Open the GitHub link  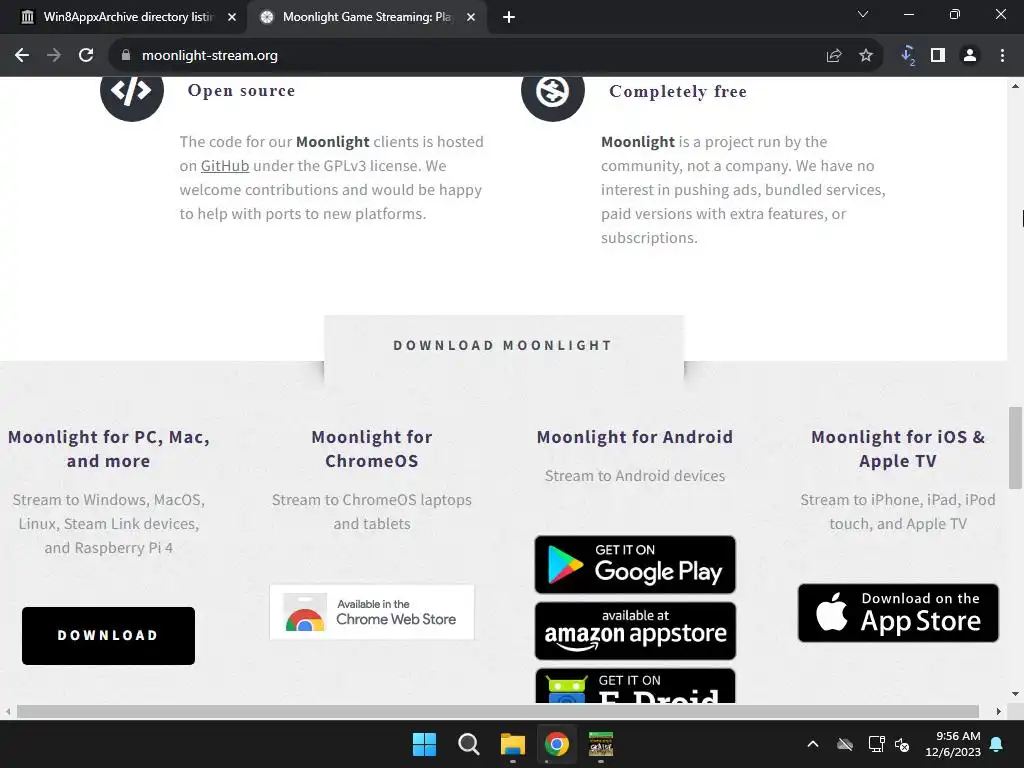225,166
